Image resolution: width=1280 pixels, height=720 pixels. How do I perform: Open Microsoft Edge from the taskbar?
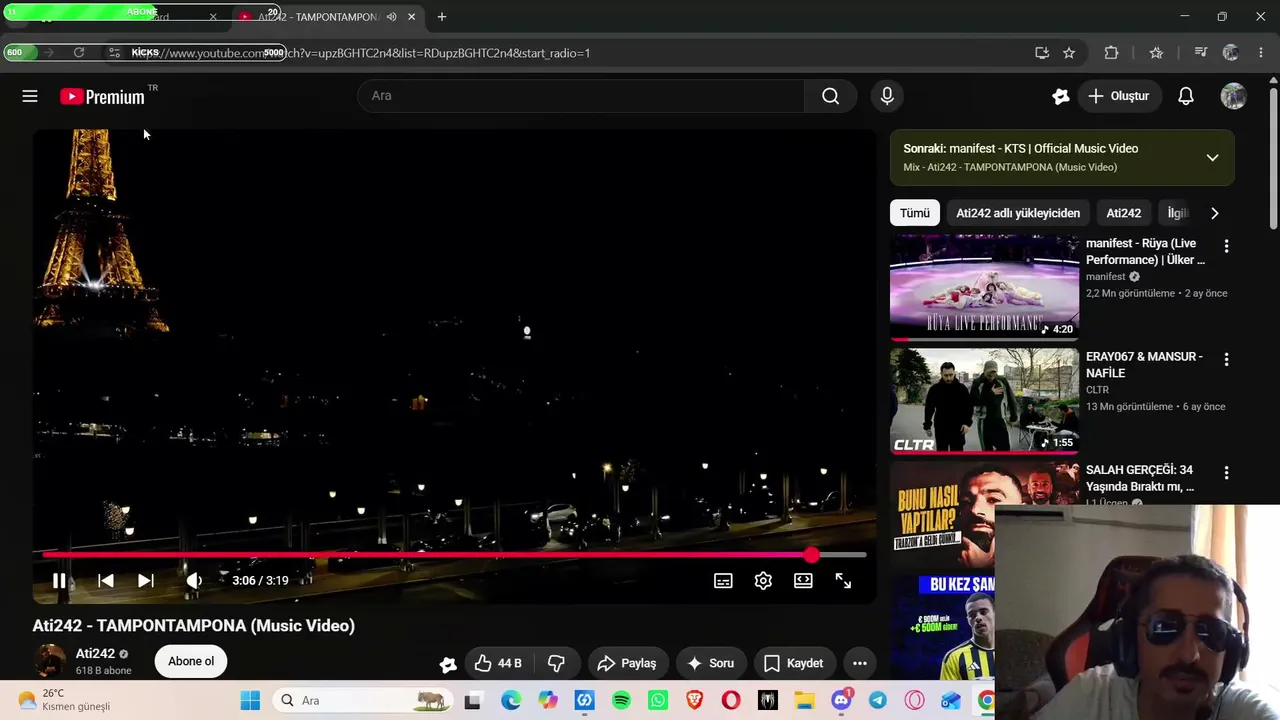511,700
